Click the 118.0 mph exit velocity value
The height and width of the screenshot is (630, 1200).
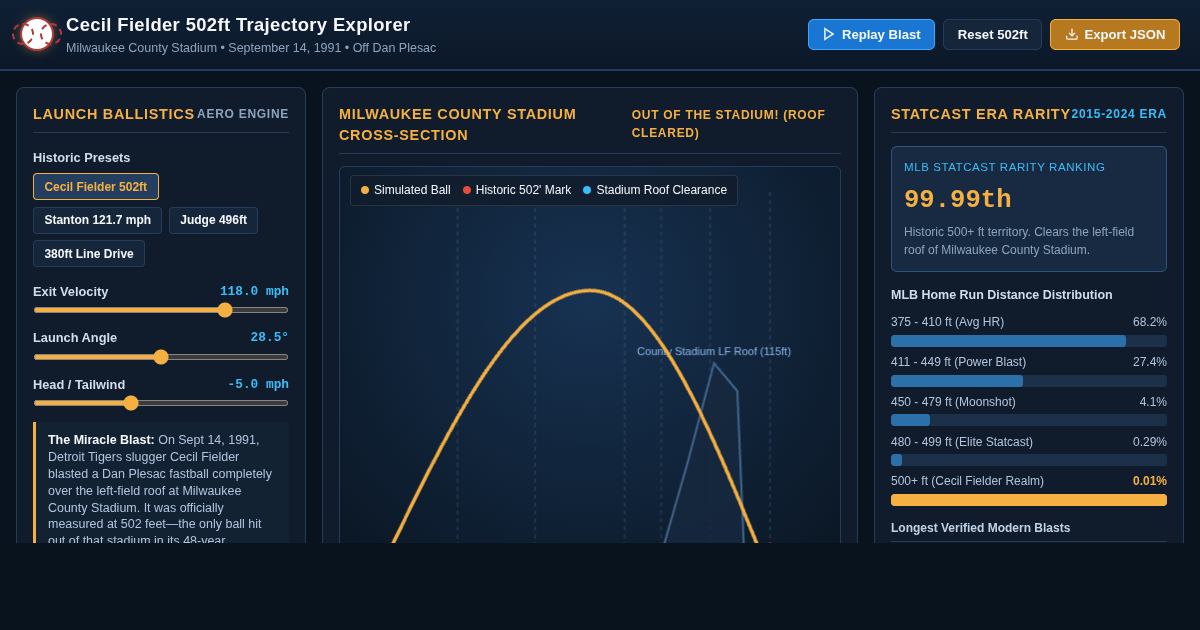click(x=254, y=291)
